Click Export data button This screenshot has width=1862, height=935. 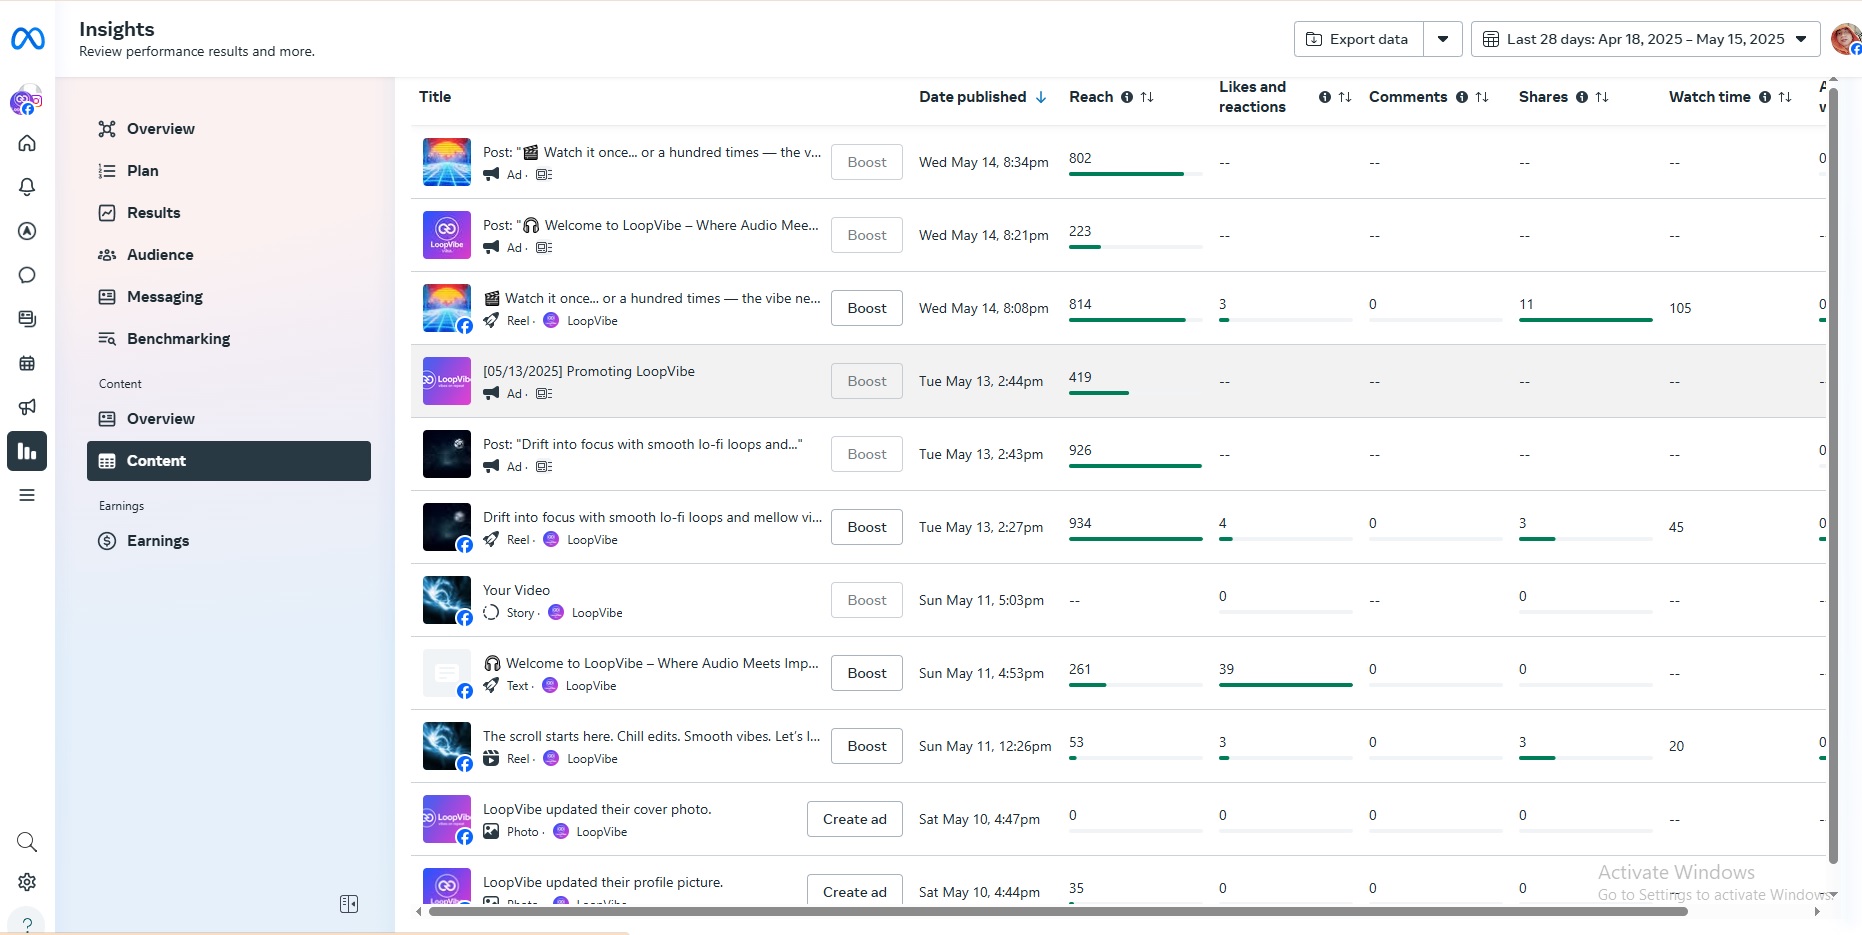[1358, 39]
